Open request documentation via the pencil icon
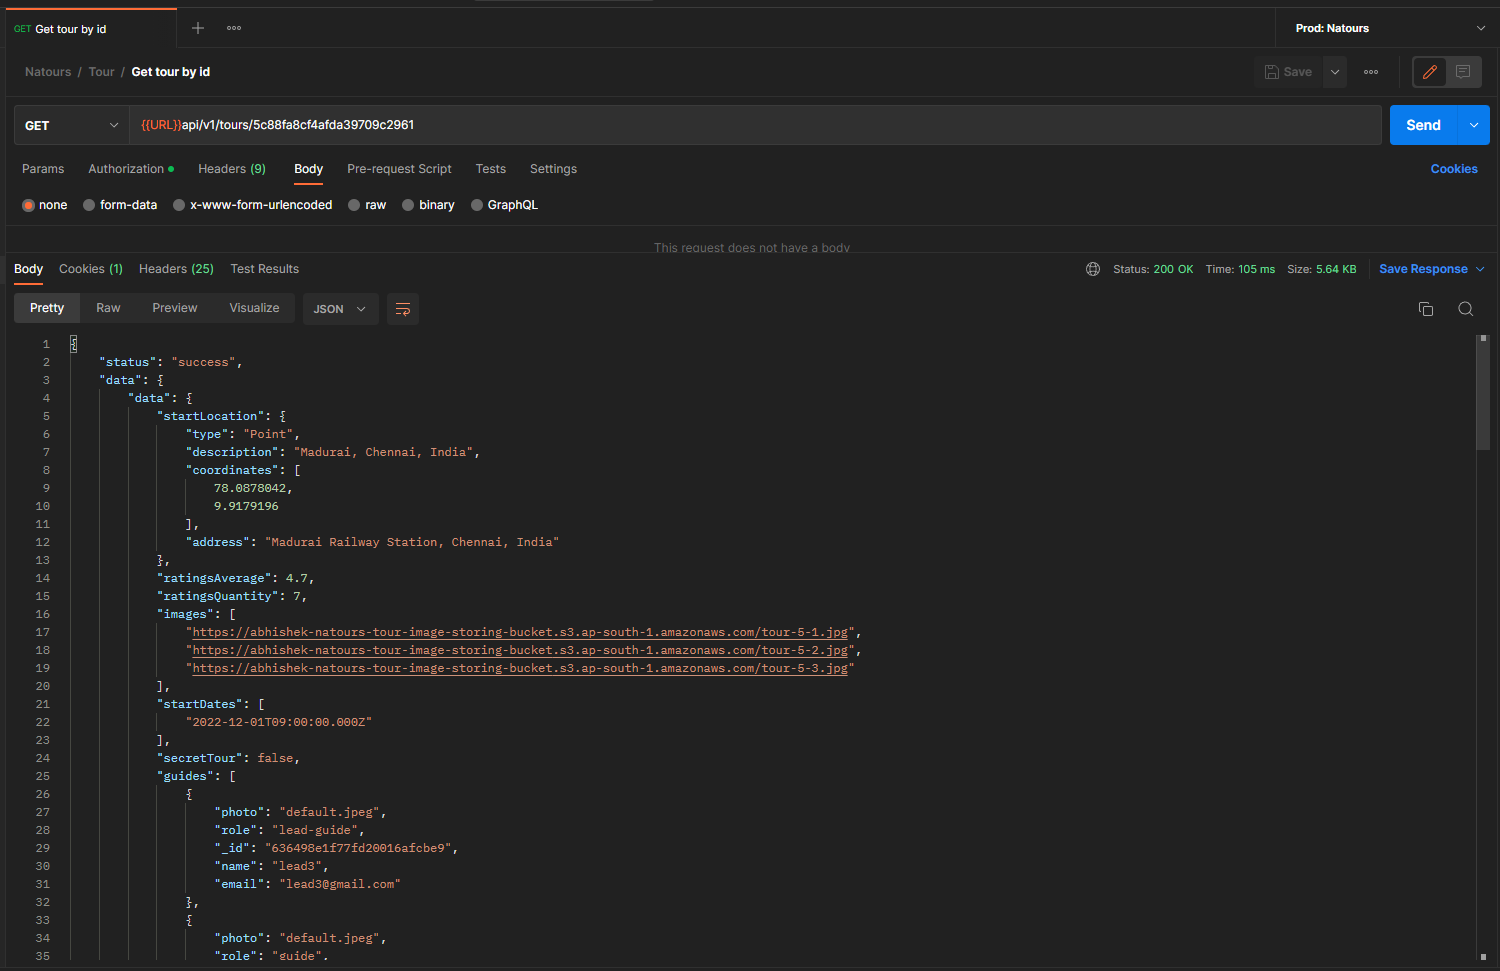The image size is (1500, 971). coord(1429,71)
